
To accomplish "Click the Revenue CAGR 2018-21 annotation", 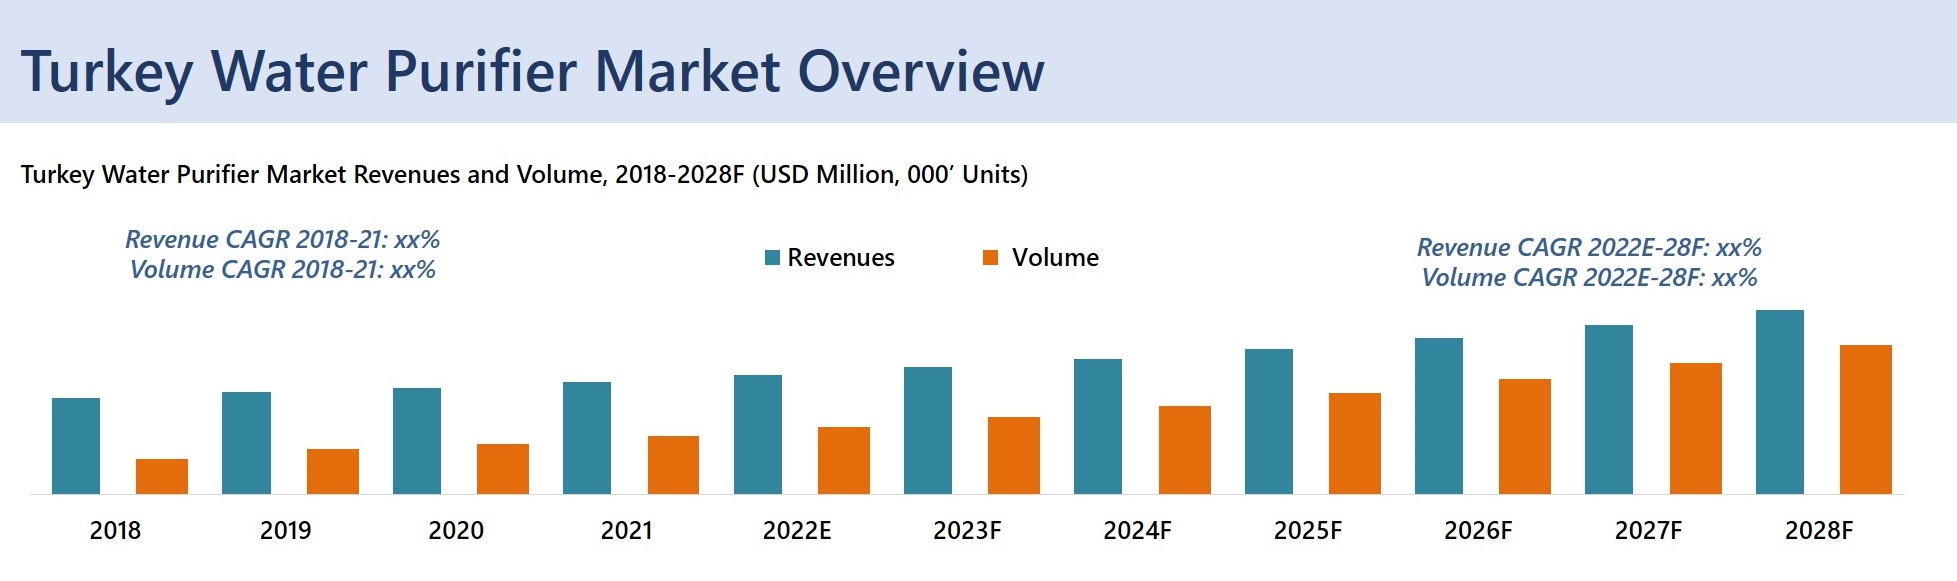I will pyautogui.click(x=282, y=240).
